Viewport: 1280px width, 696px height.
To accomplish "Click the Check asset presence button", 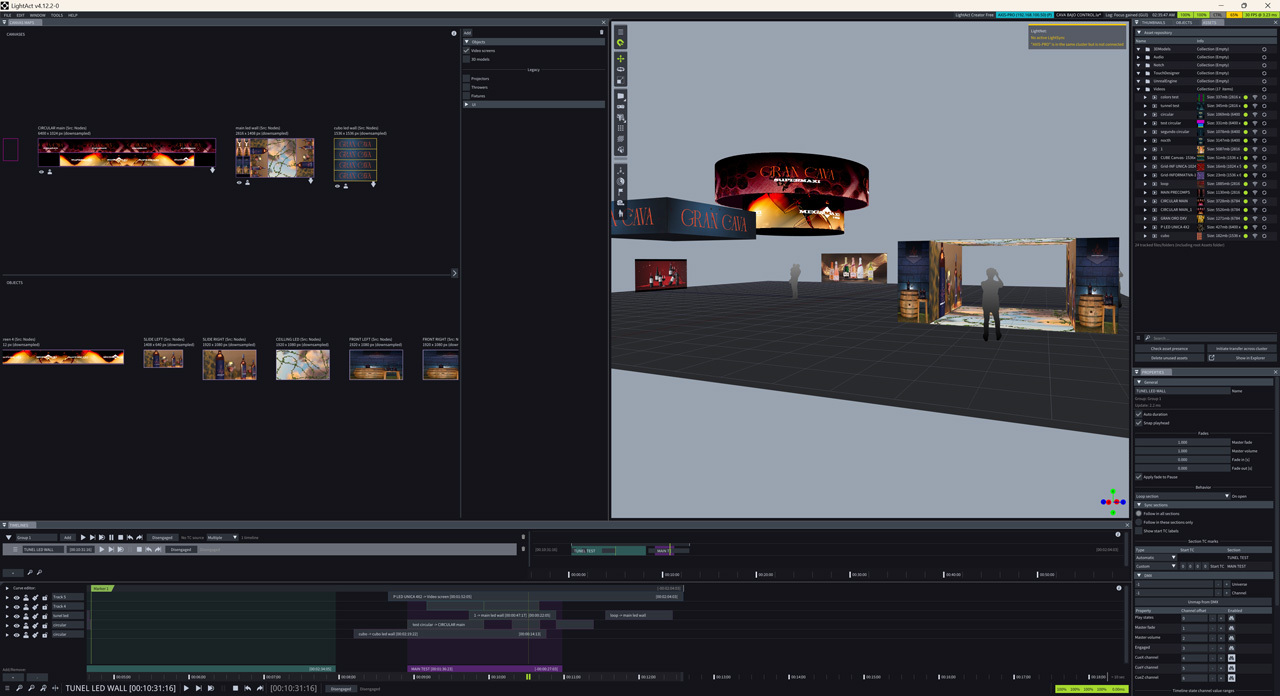I will pyautogui.click(x=1169, y=348).
